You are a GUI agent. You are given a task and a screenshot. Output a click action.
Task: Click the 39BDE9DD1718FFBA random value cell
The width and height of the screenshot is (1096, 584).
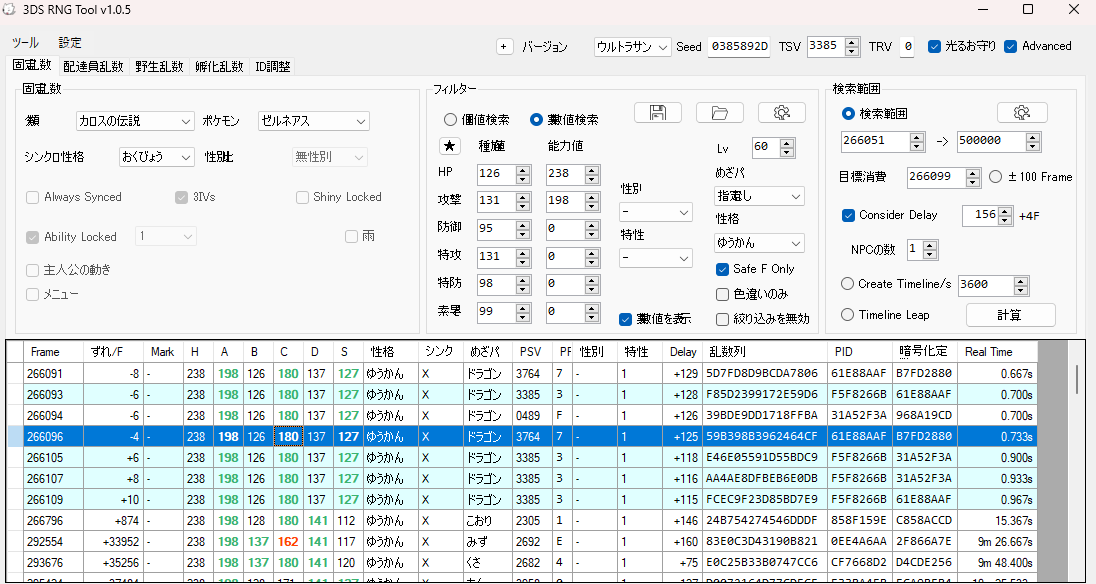(765, 416)
